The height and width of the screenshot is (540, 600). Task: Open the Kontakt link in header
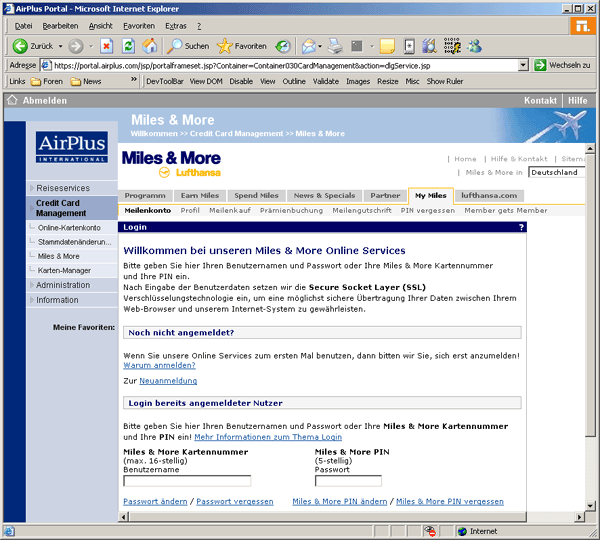tap(540, 101)
